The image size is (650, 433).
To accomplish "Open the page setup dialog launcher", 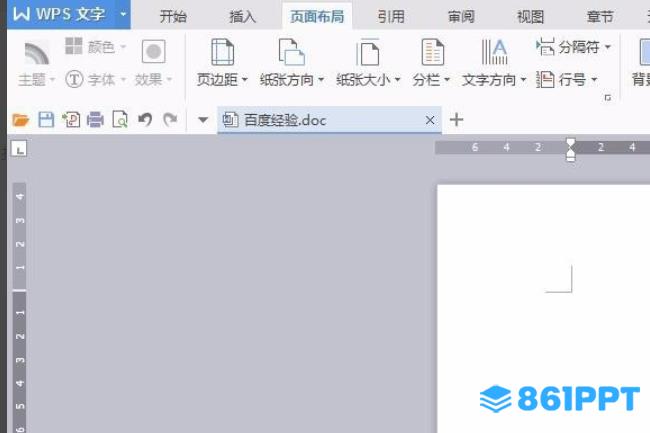I will pos(608,98).
